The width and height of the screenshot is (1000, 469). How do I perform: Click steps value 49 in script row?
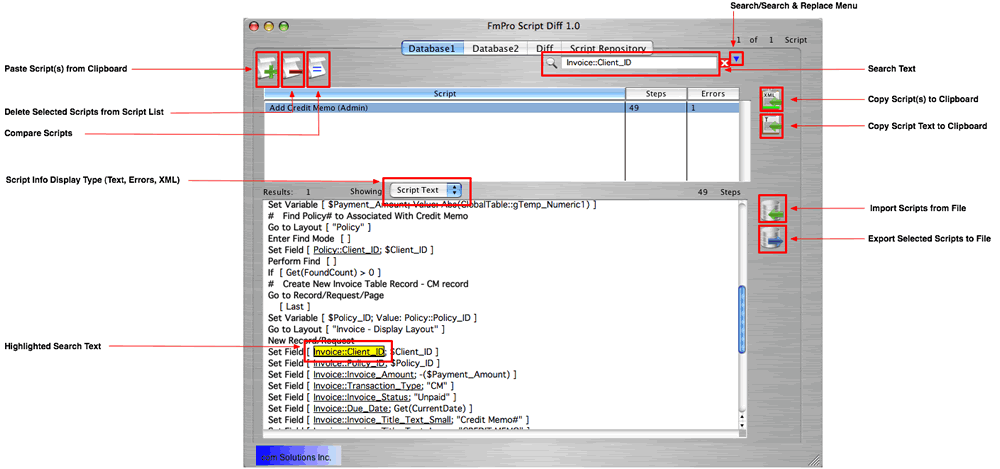pyautogui.click(x=635, y=108)
